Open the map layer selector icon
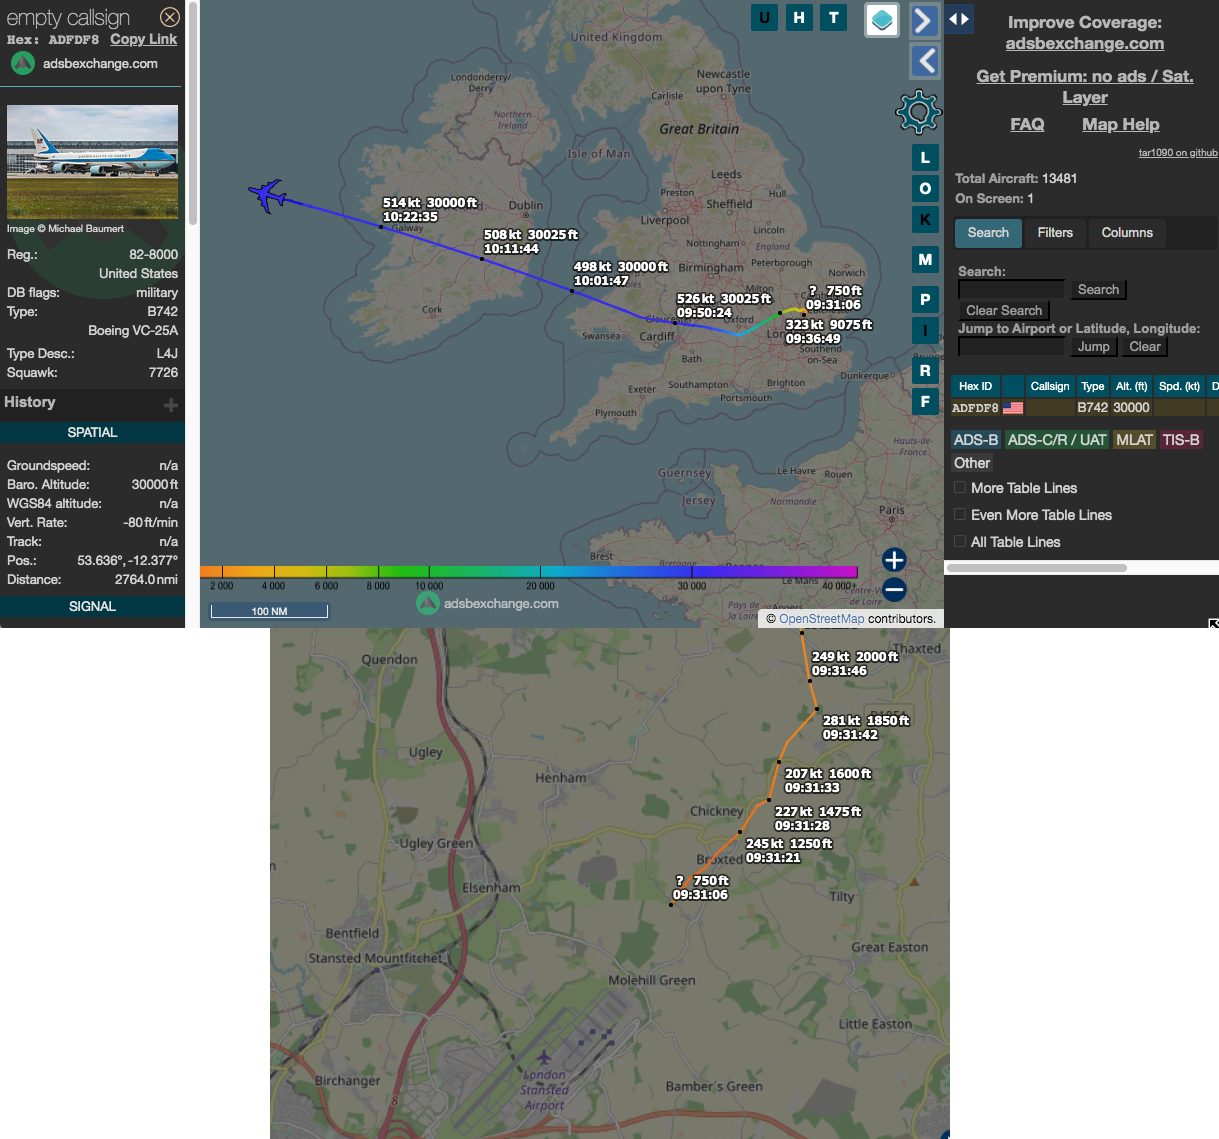This screenshot has width=1219, height=1139. (881, 19)
